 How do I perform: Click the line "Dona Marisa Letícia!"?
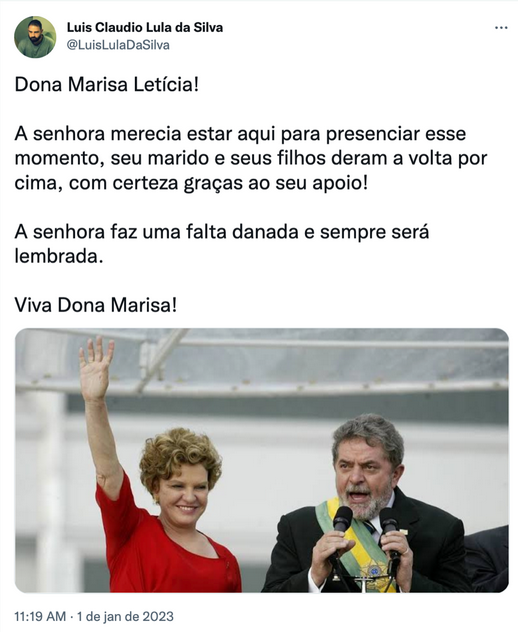(x=107, y=85)
